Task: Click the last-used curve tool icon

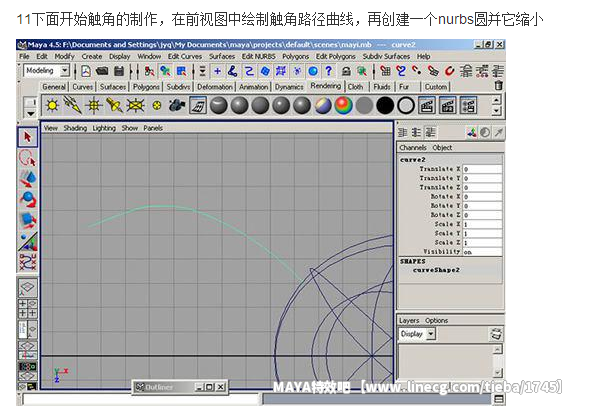Action: 27,262
